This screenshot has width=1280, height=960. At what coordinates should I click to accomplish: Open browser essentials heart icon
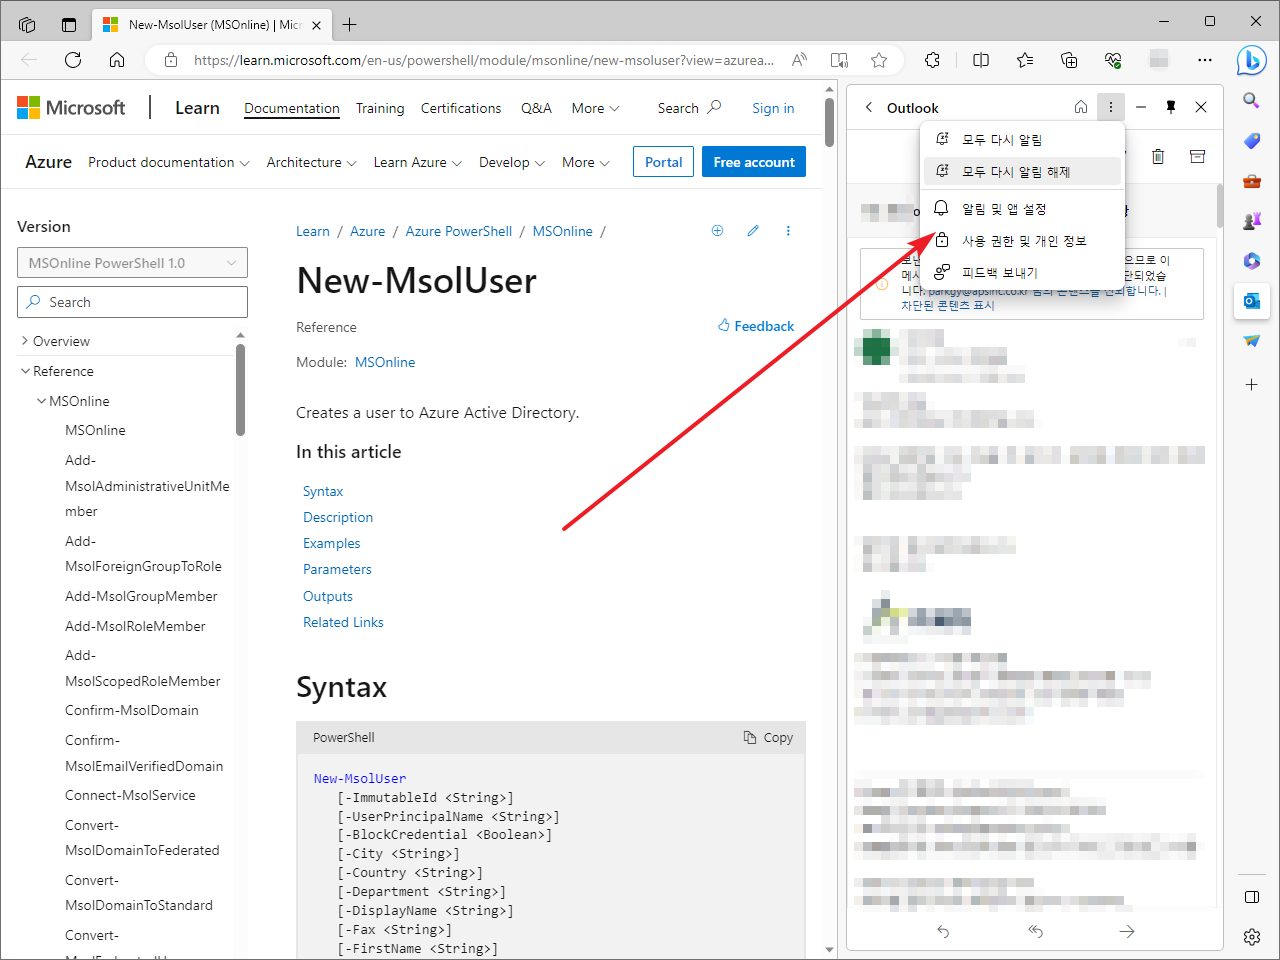point(1113,60)
